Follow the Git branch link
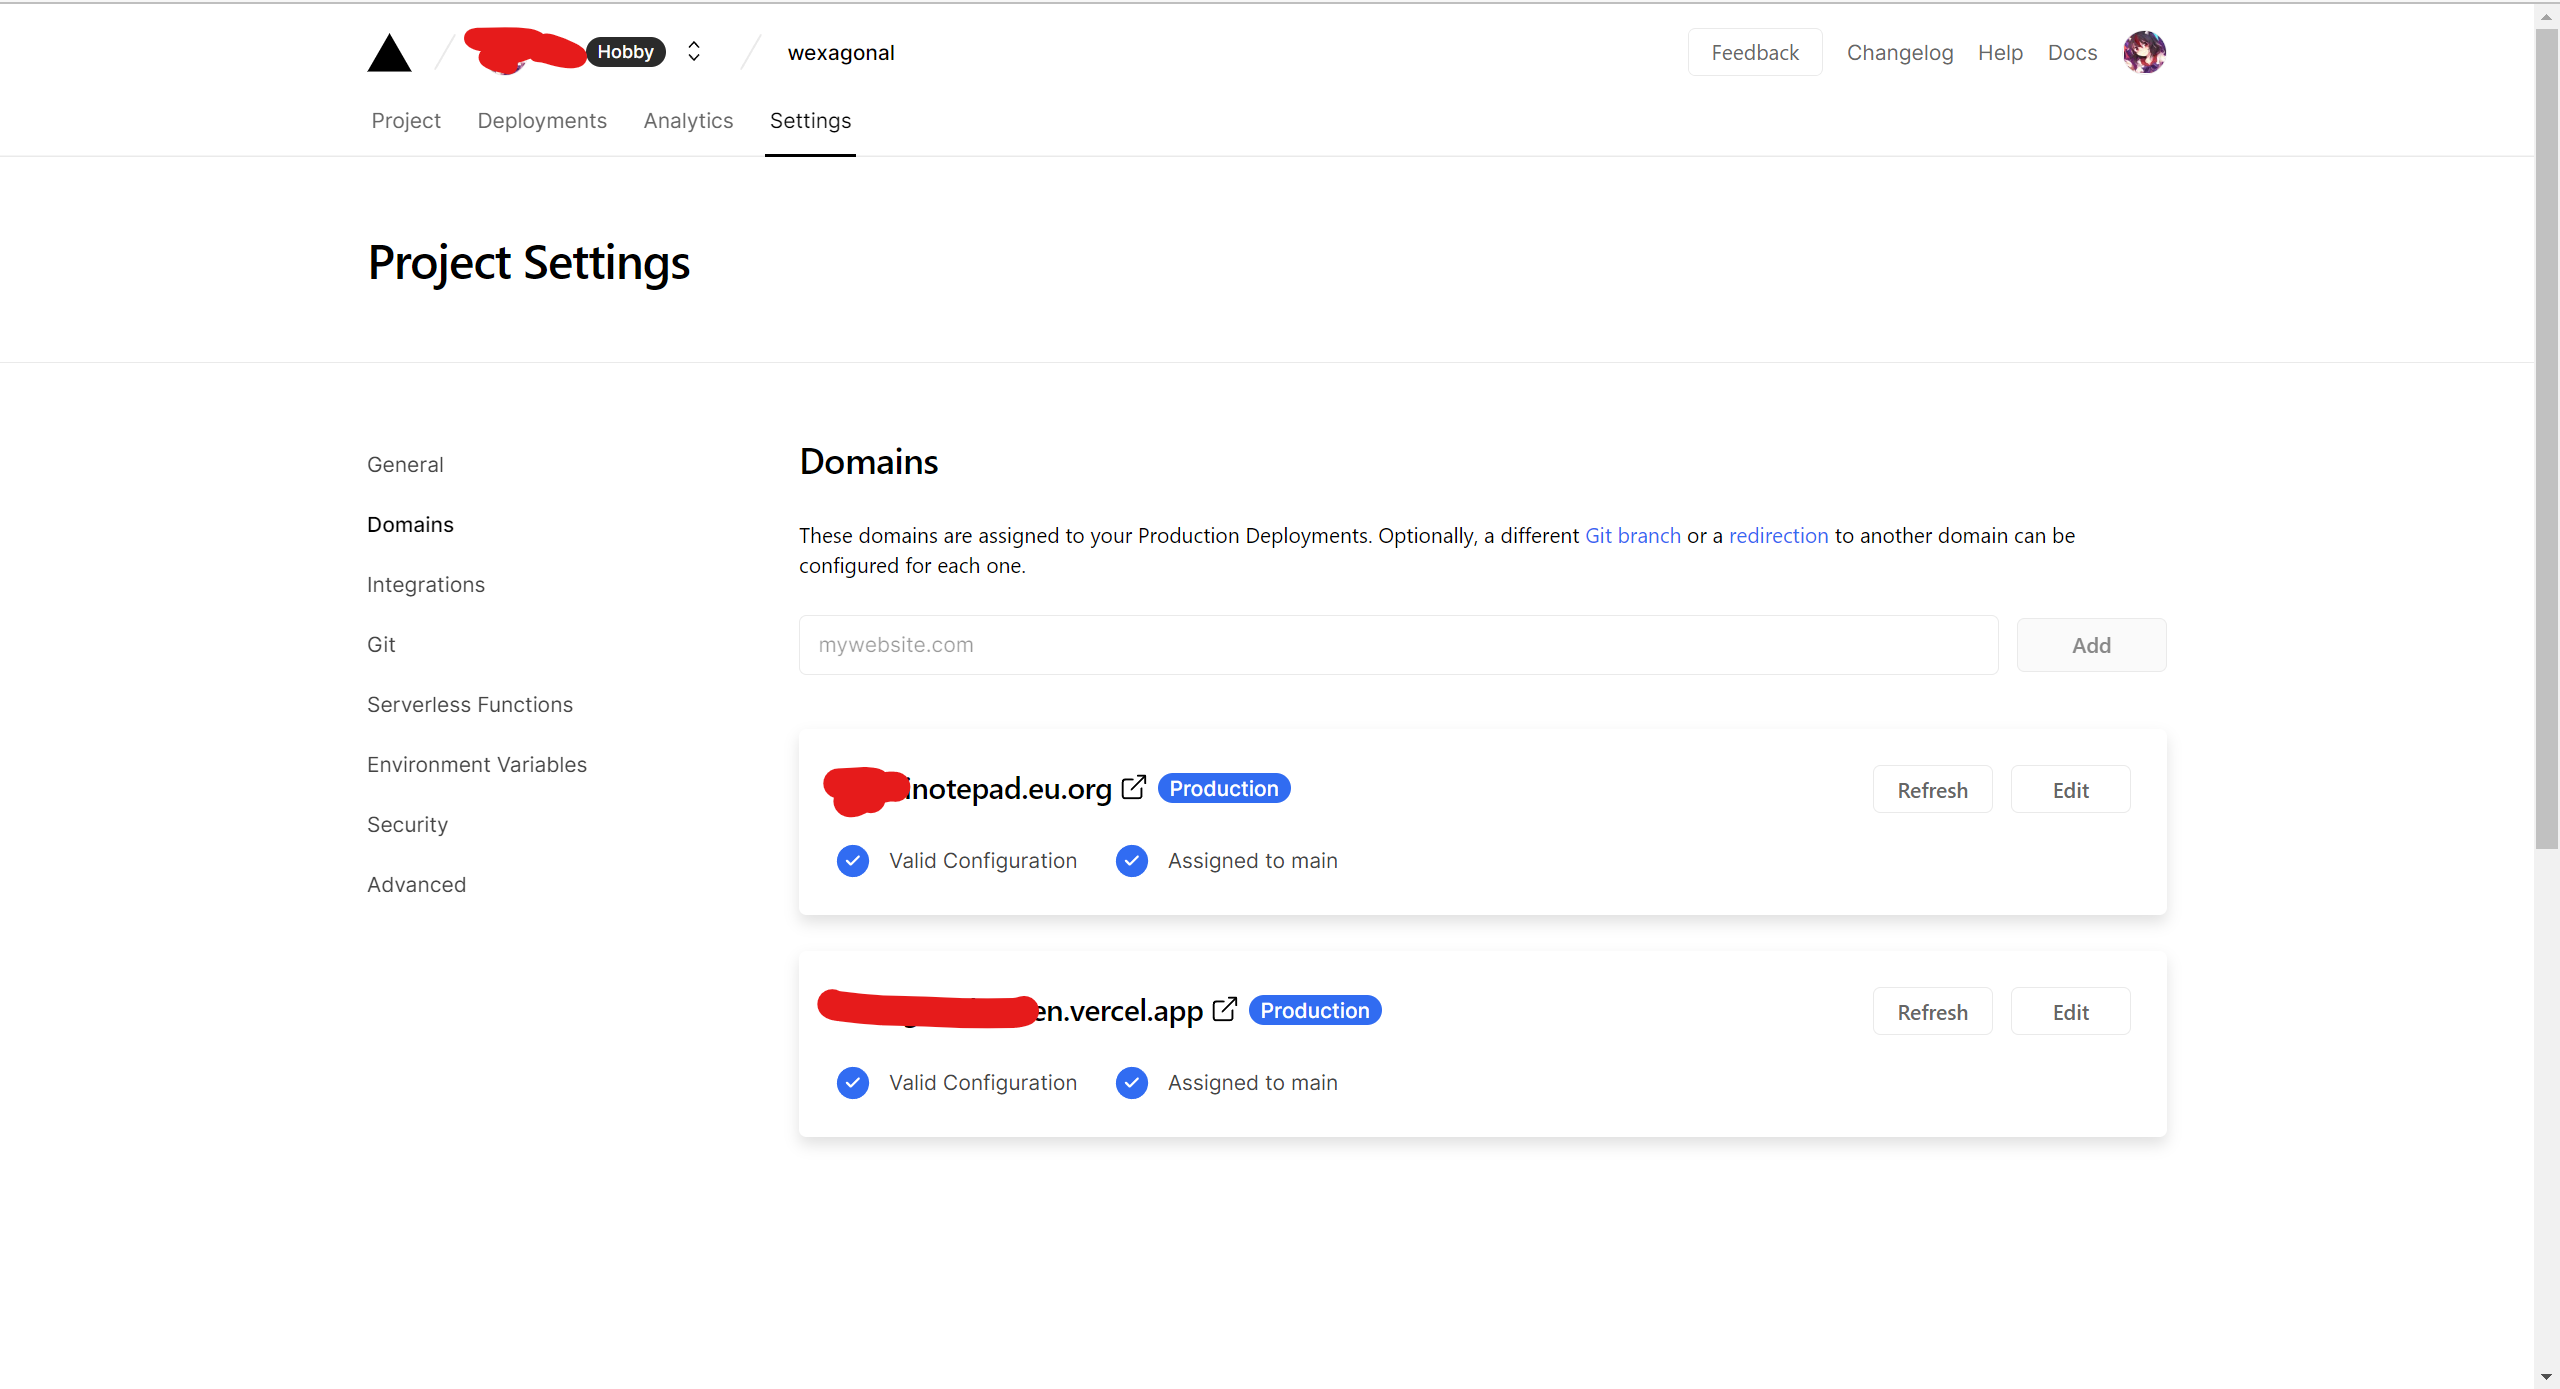This screenshot has width=2560, height=1389. click(x=1633, y=536)
